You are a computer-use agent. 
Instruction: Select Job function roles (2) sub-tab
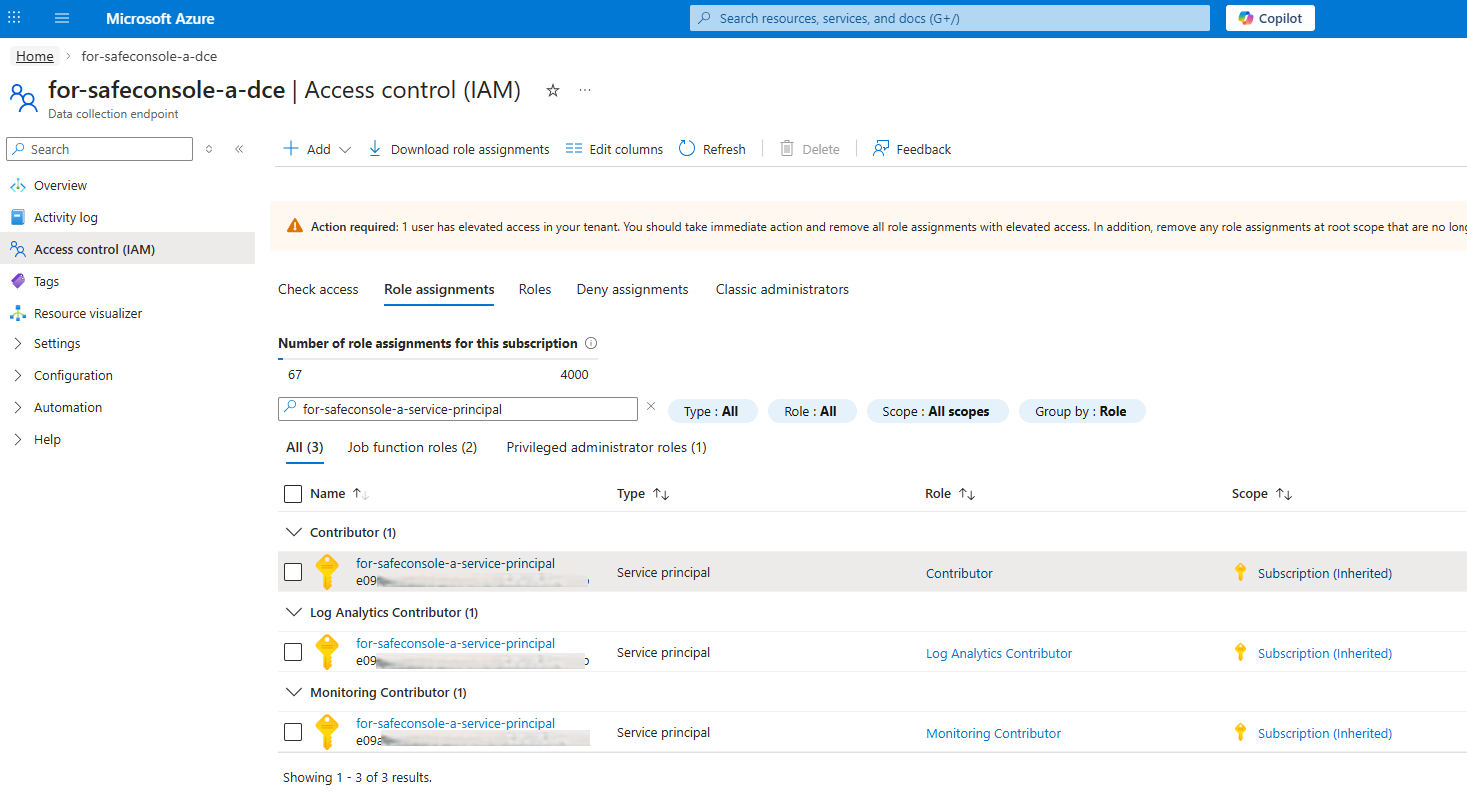[x=412, y=447]
